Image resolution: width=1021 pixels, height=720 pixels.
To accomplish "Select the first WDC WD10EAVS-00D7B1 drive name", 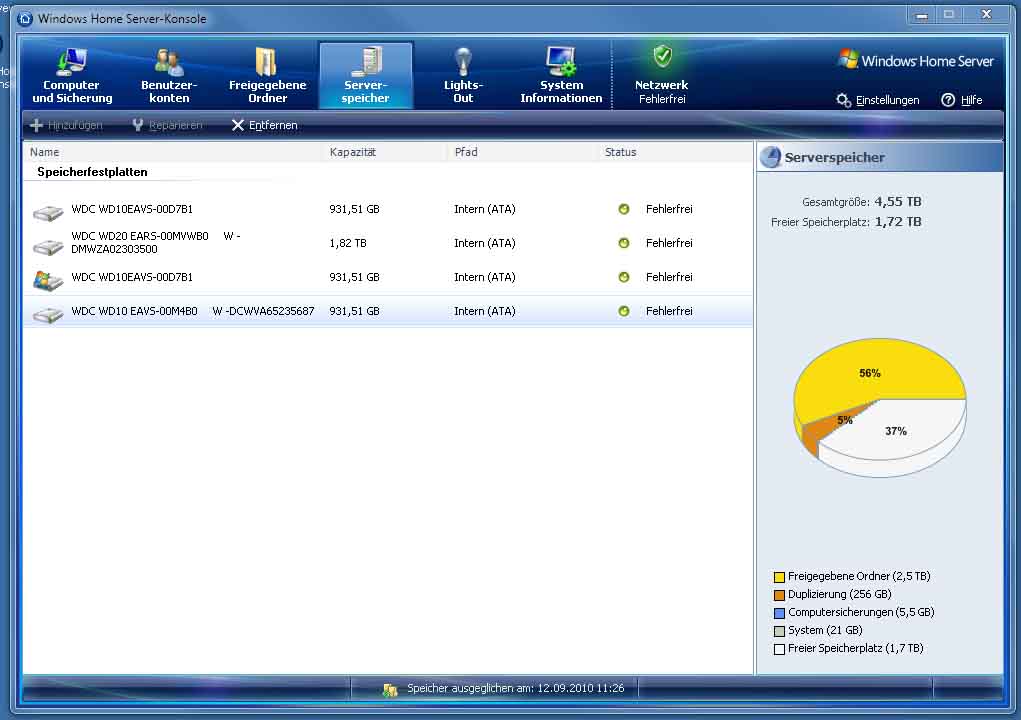I will [132, 209].
